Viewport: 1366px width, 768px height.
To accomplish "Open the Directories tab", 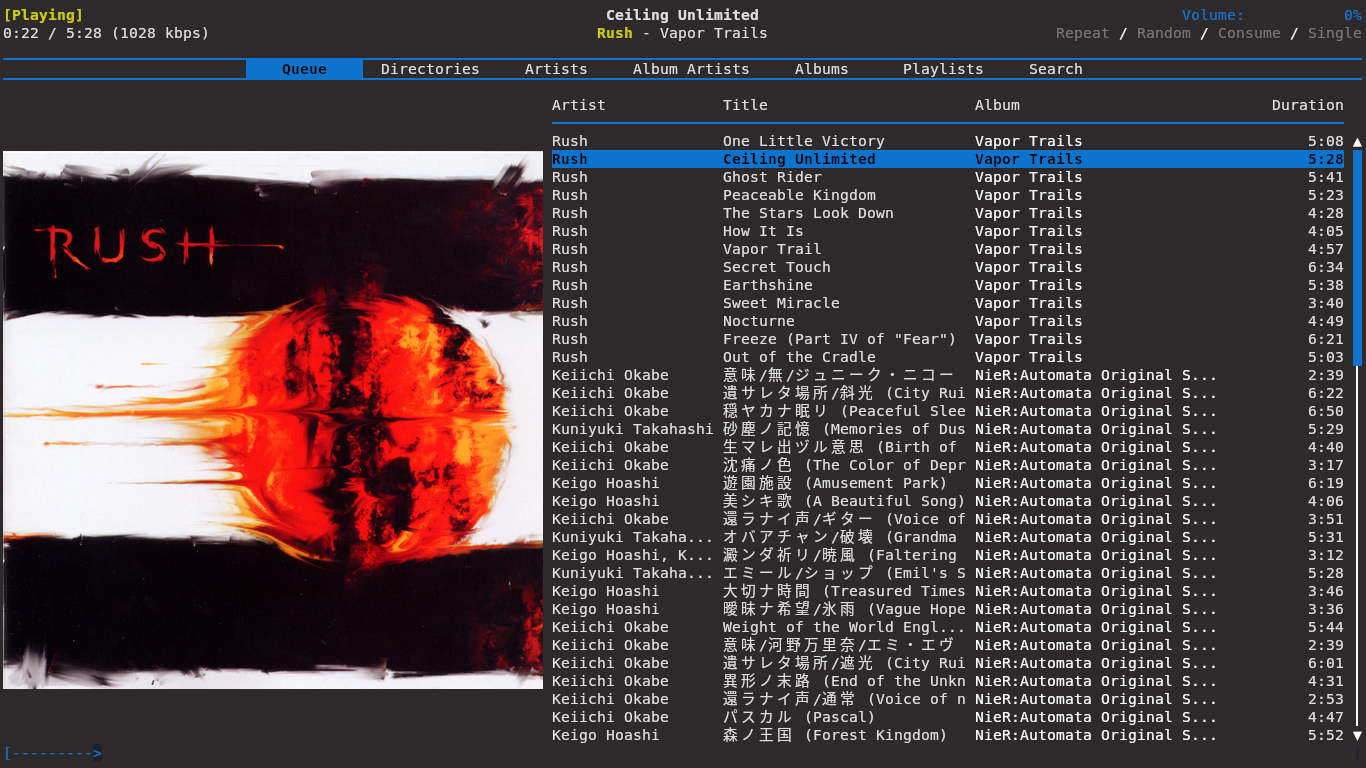I will pyautogui.click(x=430, y=69).
